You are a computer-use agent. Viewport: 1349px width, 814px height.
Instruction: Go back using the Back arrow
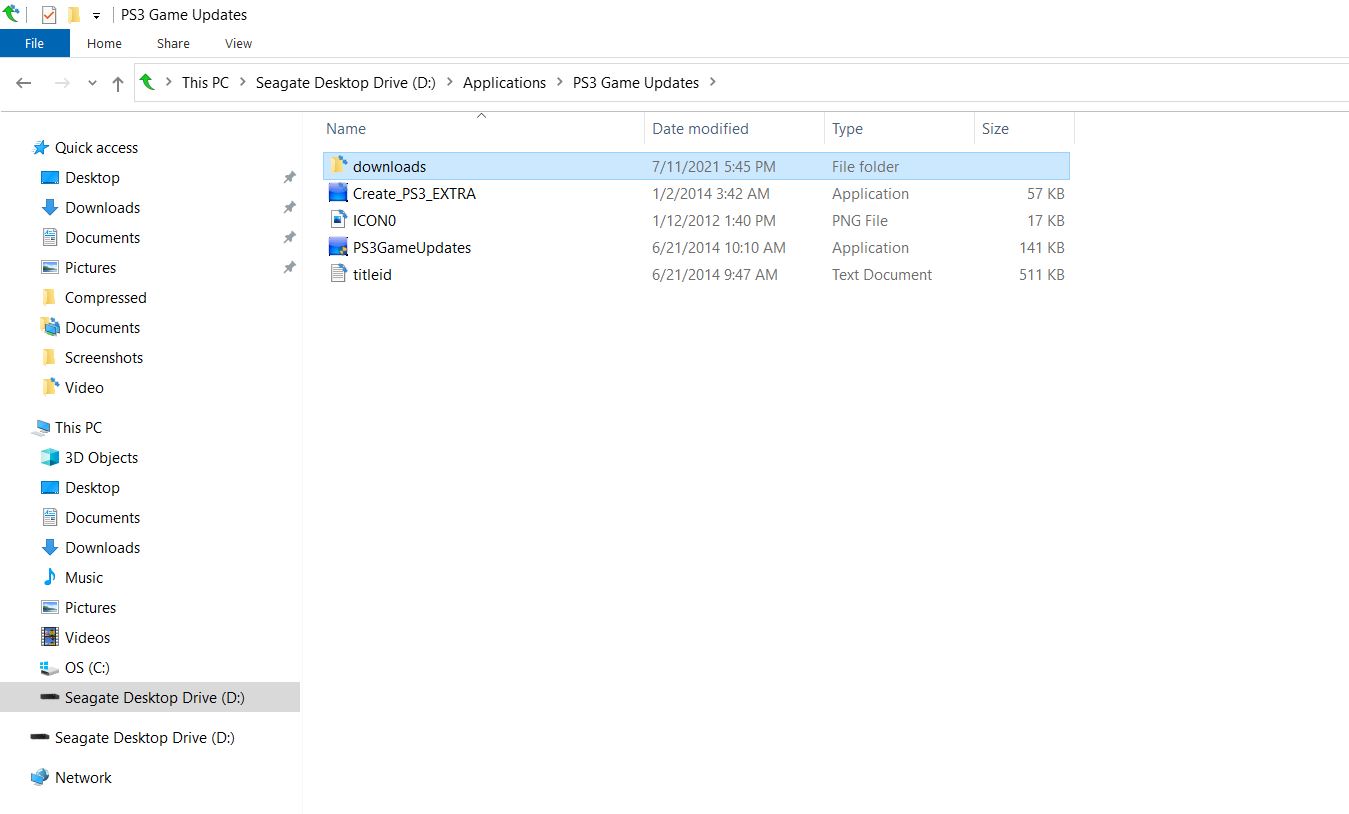coord(24,83)
